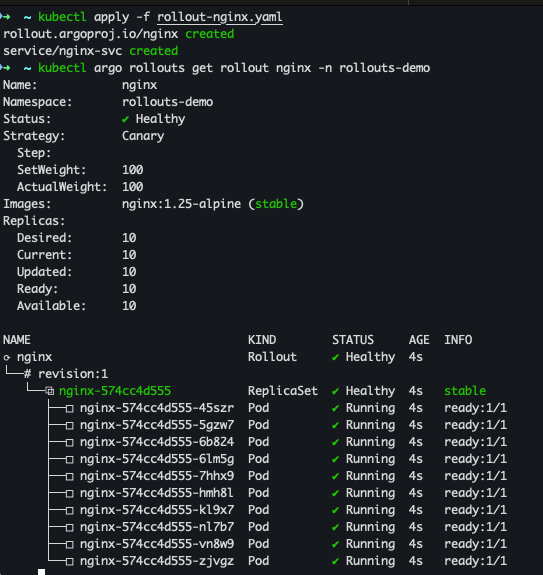This screenshot has width=543, height=575.
Task: Select pod nginx-574cc4d555-6b824 in tree
Action: point(157,442)
